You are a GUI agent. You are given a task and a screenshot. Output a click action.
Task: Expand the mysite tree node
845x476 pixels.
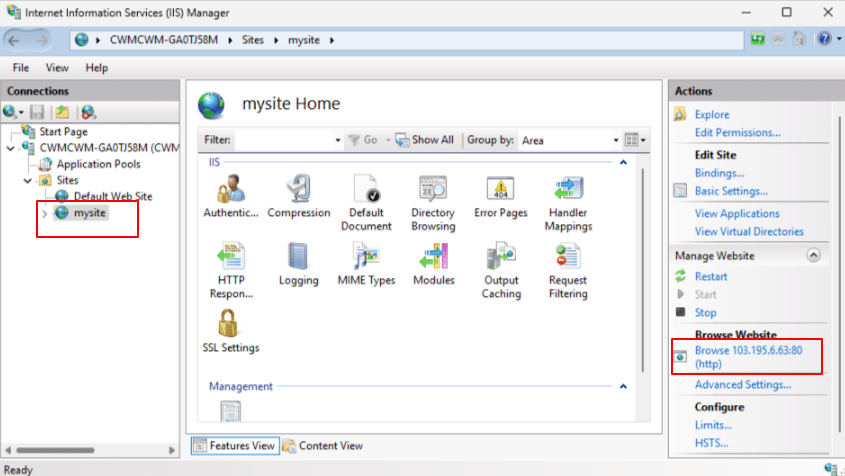(45, 214)
